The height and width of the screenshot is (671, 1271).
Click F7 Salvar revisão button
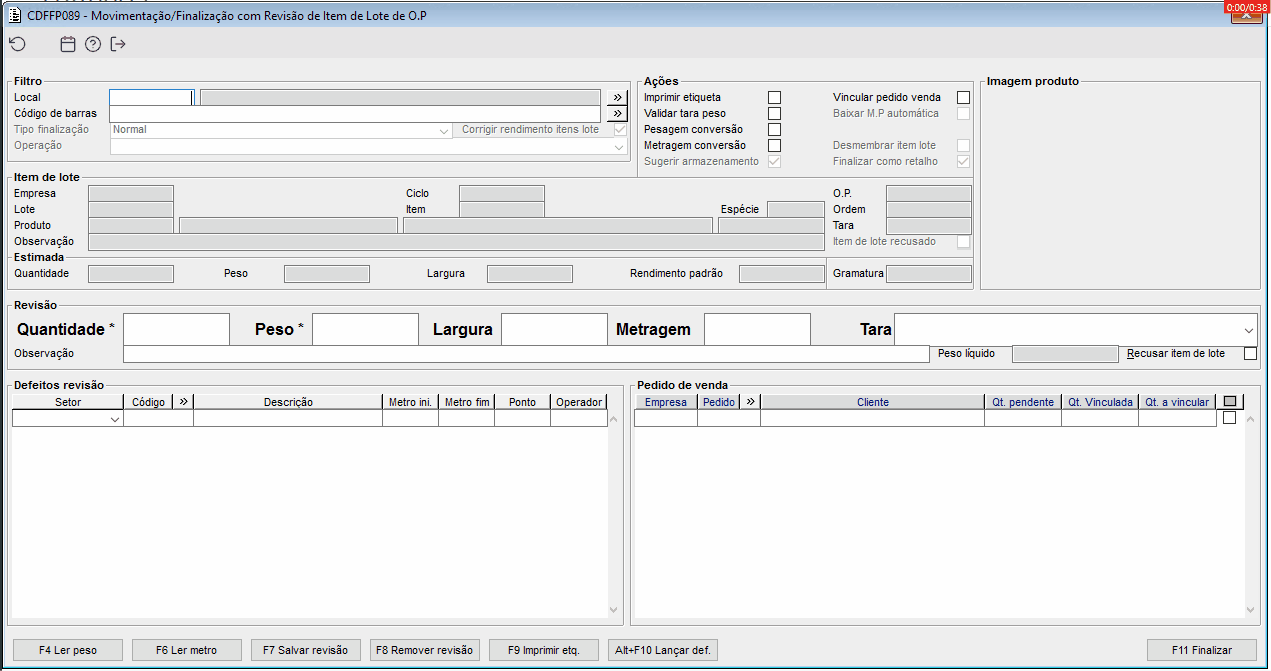coord(305,650)
